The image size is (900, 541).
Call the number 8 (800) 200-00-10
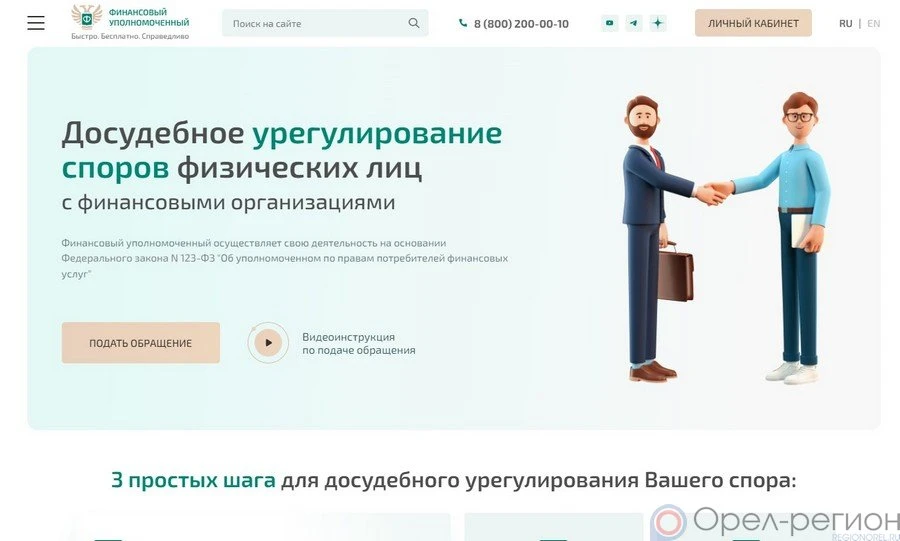click(x=521, y=24)
